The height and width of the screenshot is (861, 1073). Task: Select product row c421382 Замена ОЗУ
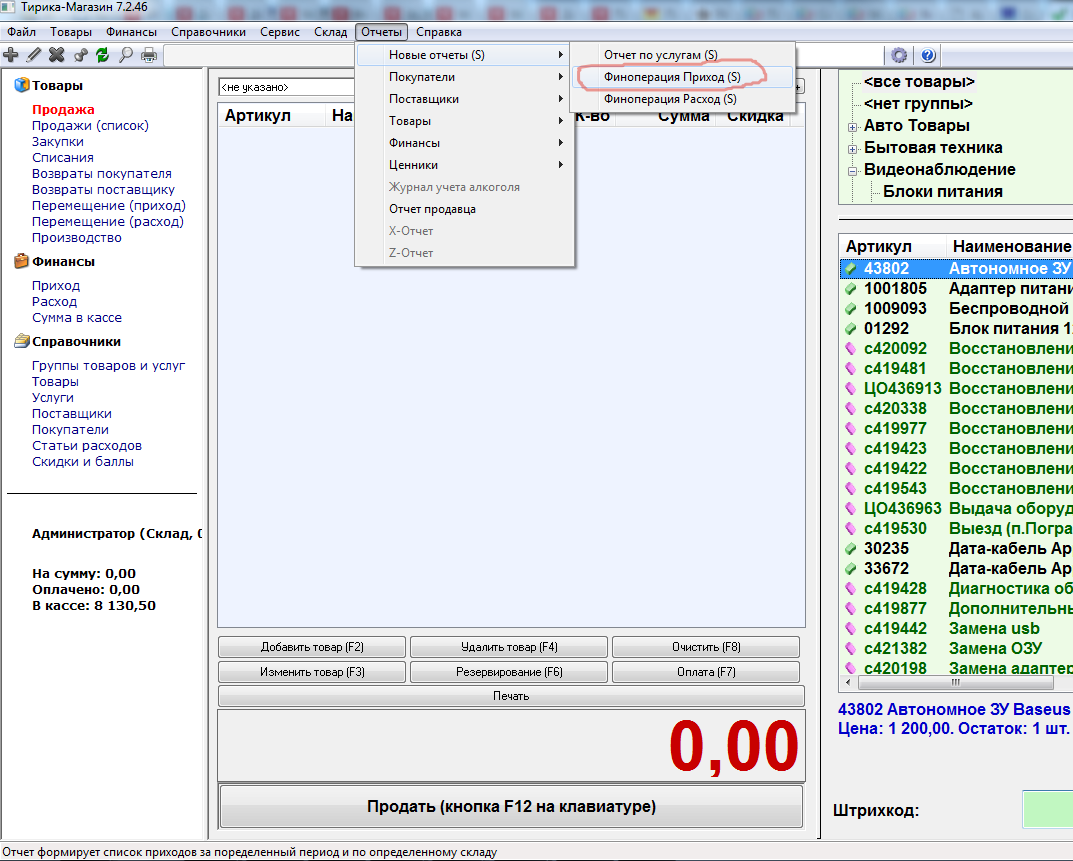957,649
